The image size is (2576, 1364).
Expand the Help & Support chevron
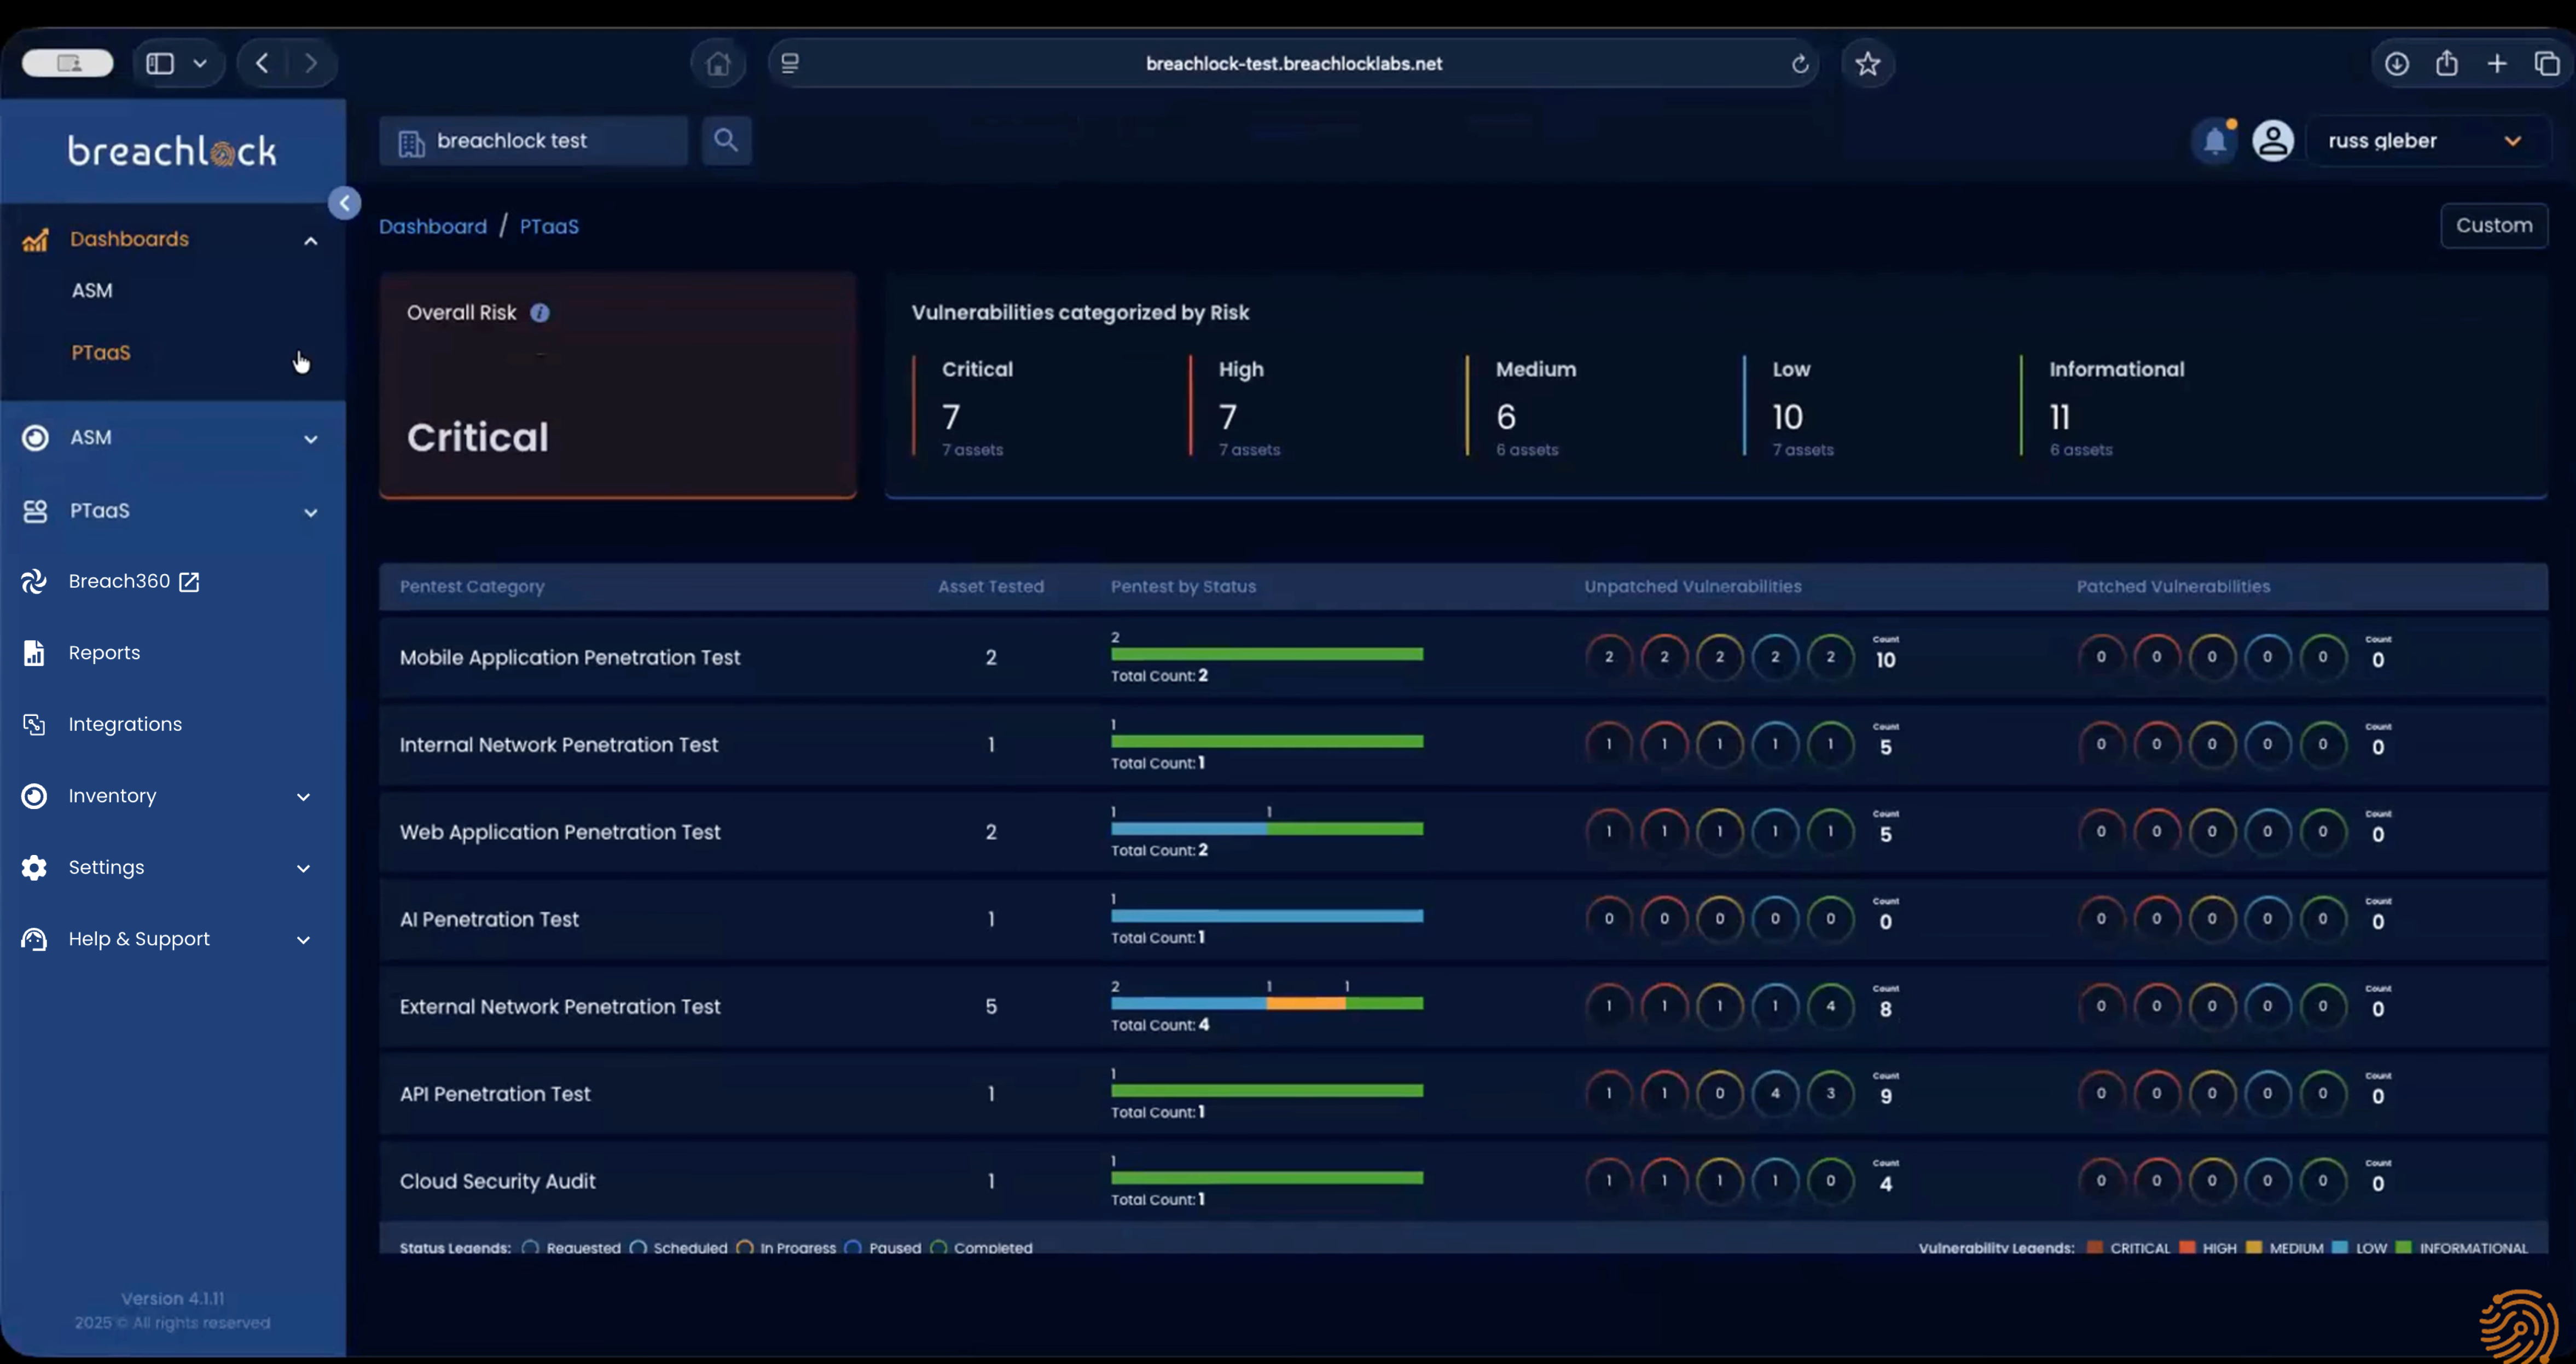[303, 940]
